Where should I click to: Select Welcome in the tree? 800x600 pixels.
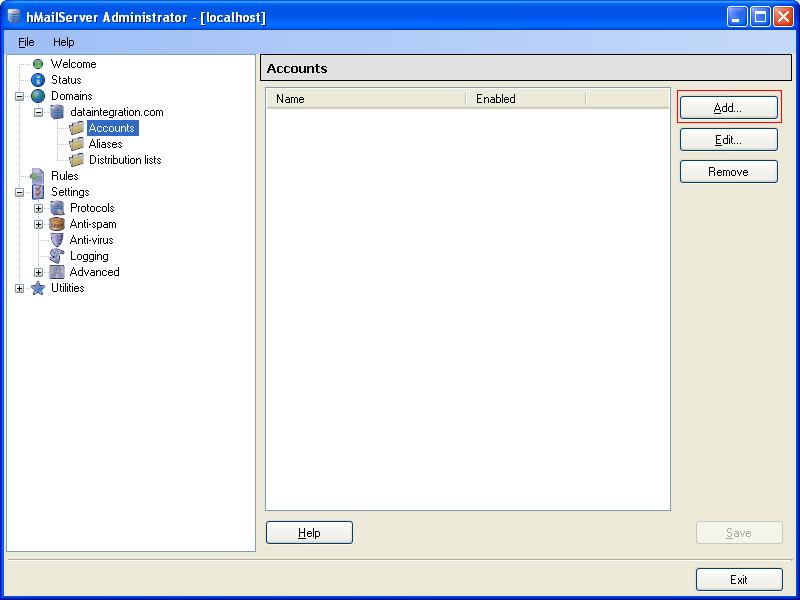tap(73, 64)
